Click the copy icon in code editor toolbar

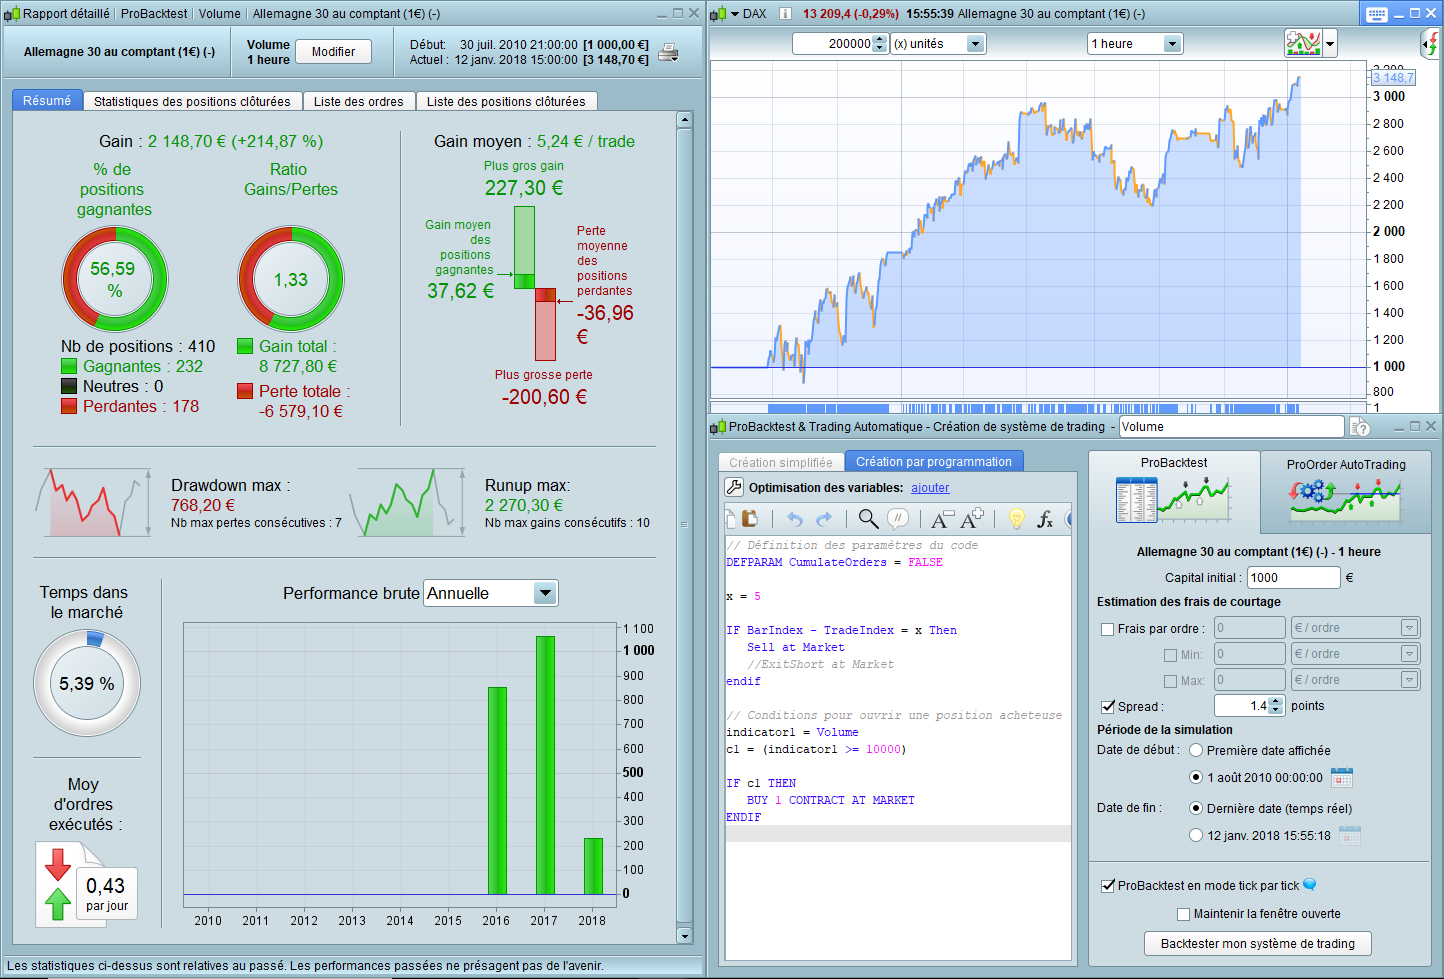730,518
